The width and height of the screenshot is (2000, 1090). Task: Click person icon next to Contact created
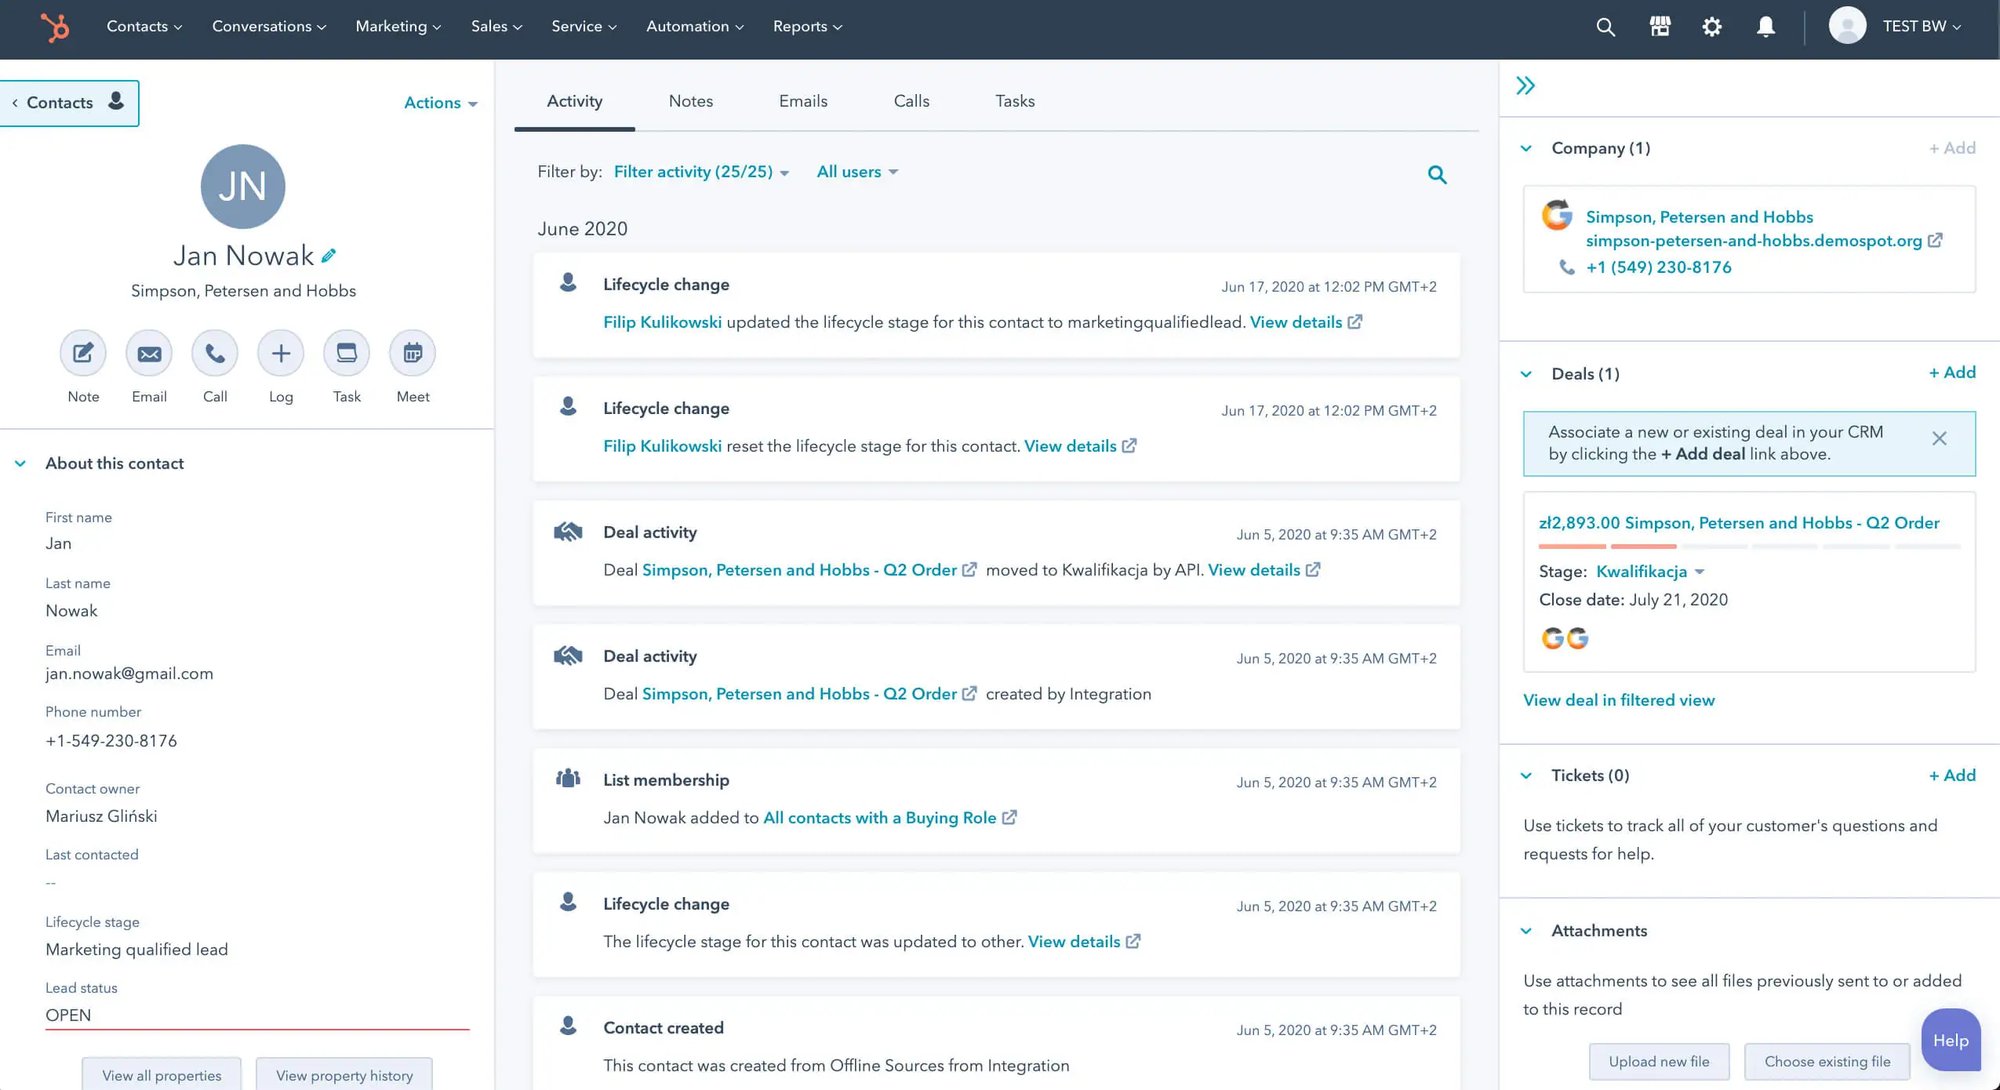(568, 1026)
